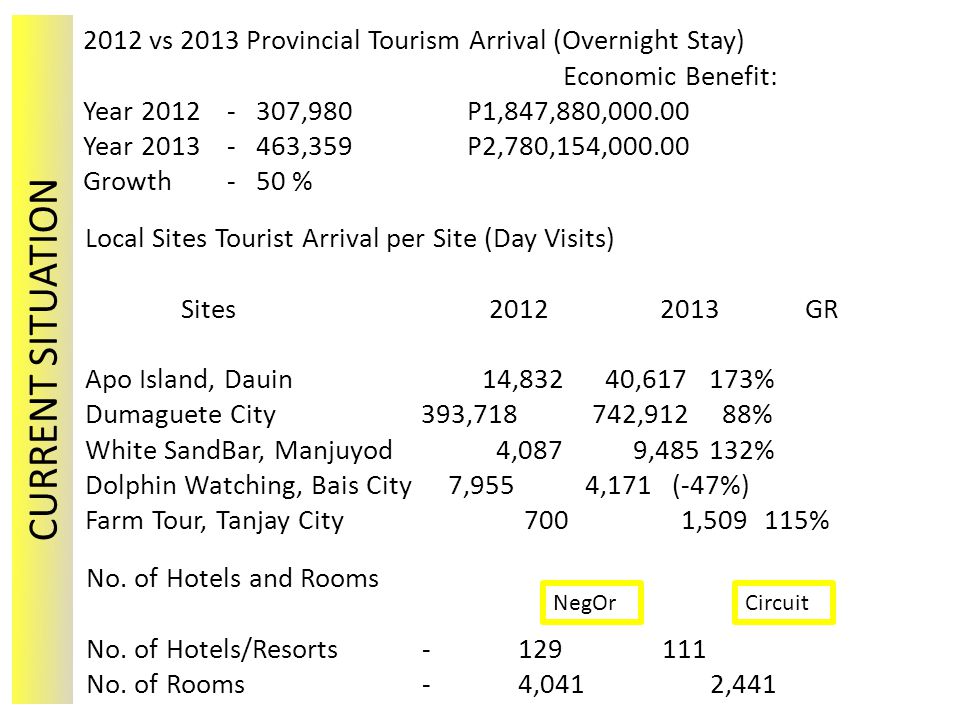The width and height of the screenshot is (960, 720).
Task: Click the Year 2013 arrival figure 463,359
Action: [304, 146]
